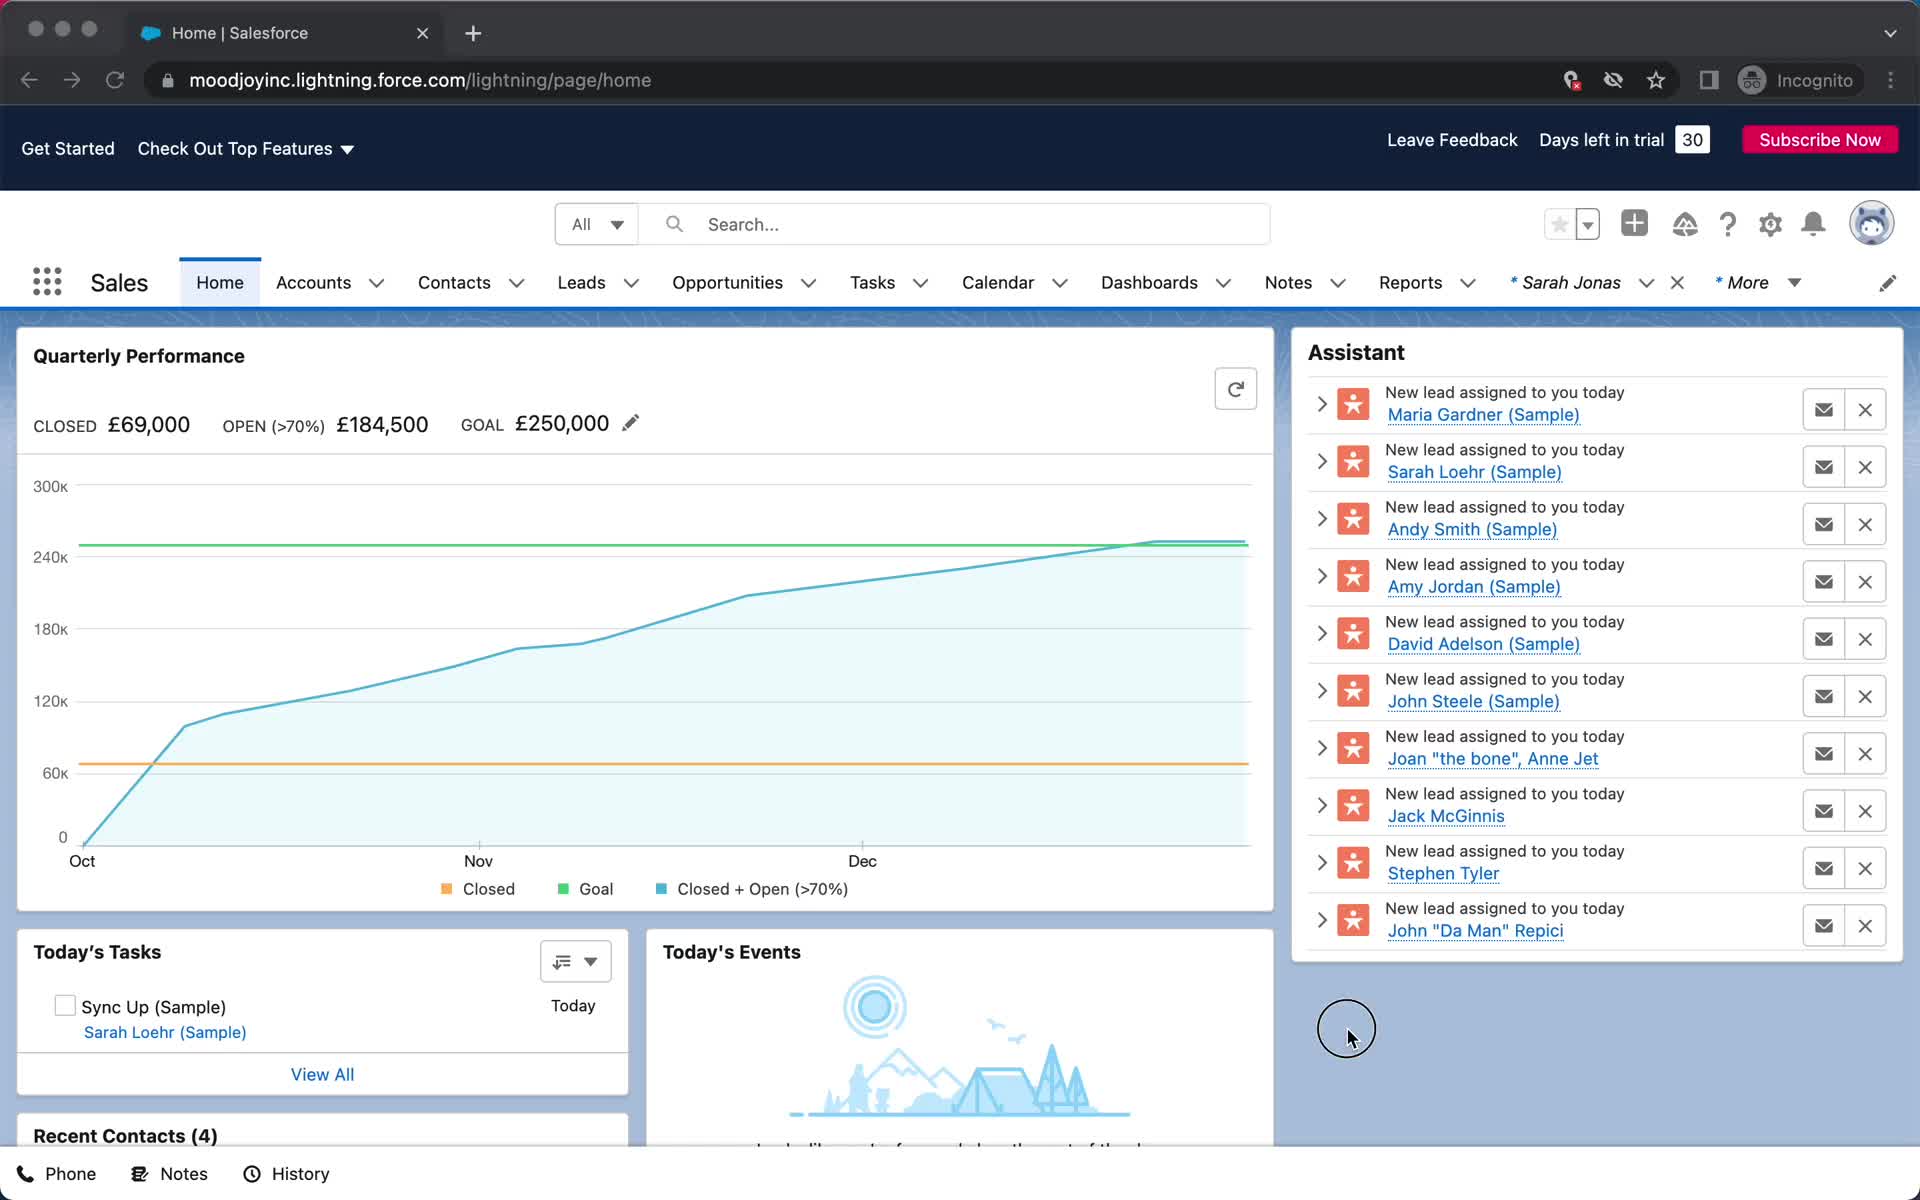Viewport: 1920px width, 1200px height.
Task: Email Jack McGinnis lead
Action: (1824, 811)
